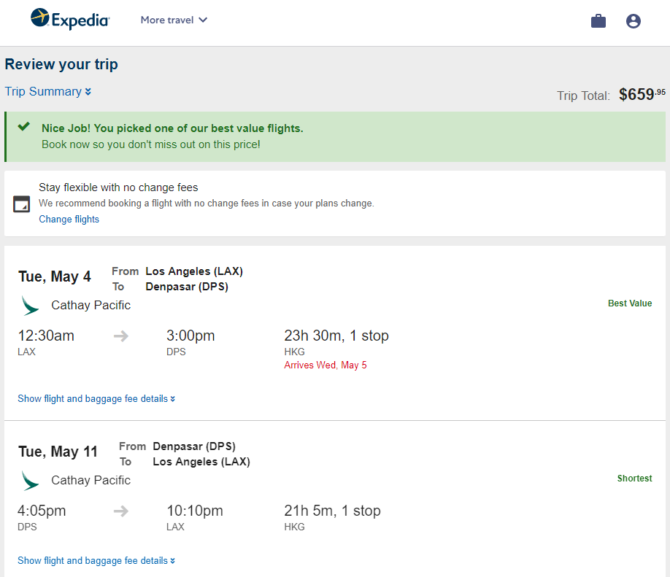Image resolution: width=670 pixels, height=577 pixels.
Task: Click the calendar icon beside no change fees
Action: (x=21, y=204)
